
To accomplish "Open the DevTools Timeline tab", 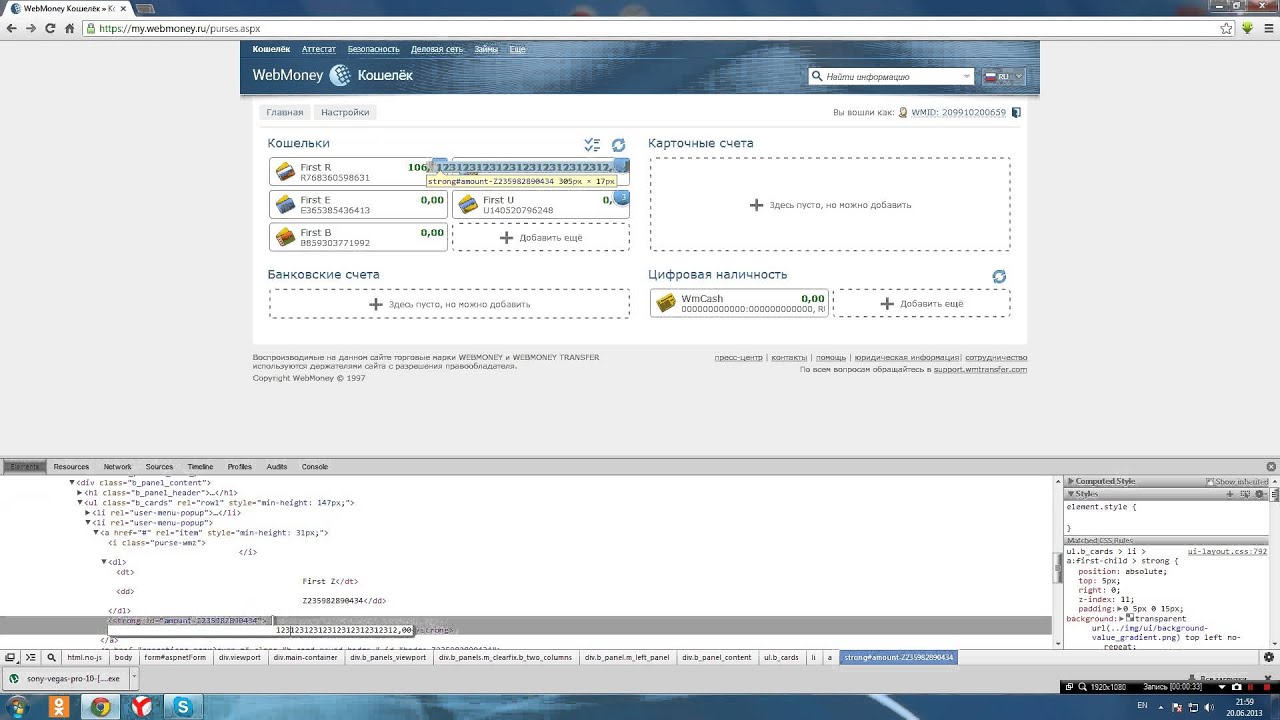I will pyautogui.click(x=200, y=467).
